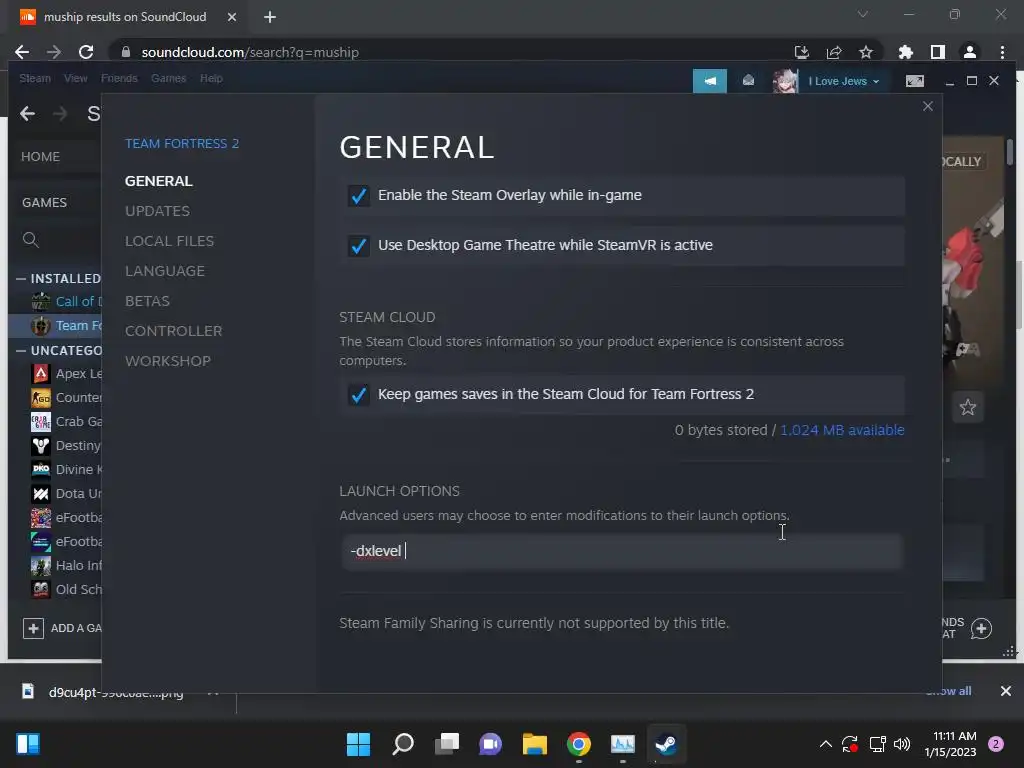Open the 1.024 MB available link

click(x=842, y=430)
